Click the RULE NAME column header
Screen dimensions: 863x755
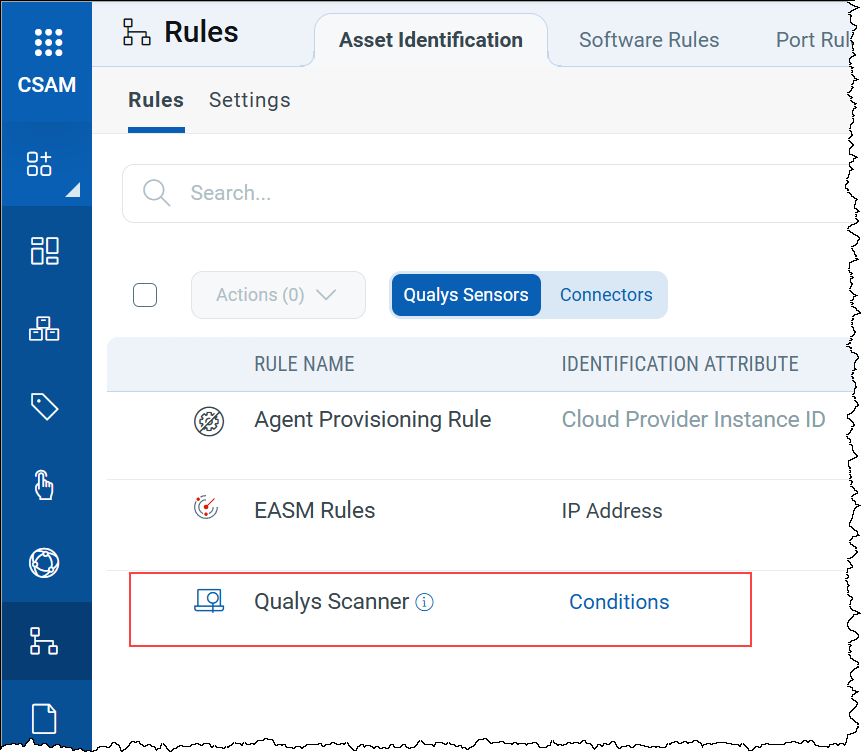point(304,364)
